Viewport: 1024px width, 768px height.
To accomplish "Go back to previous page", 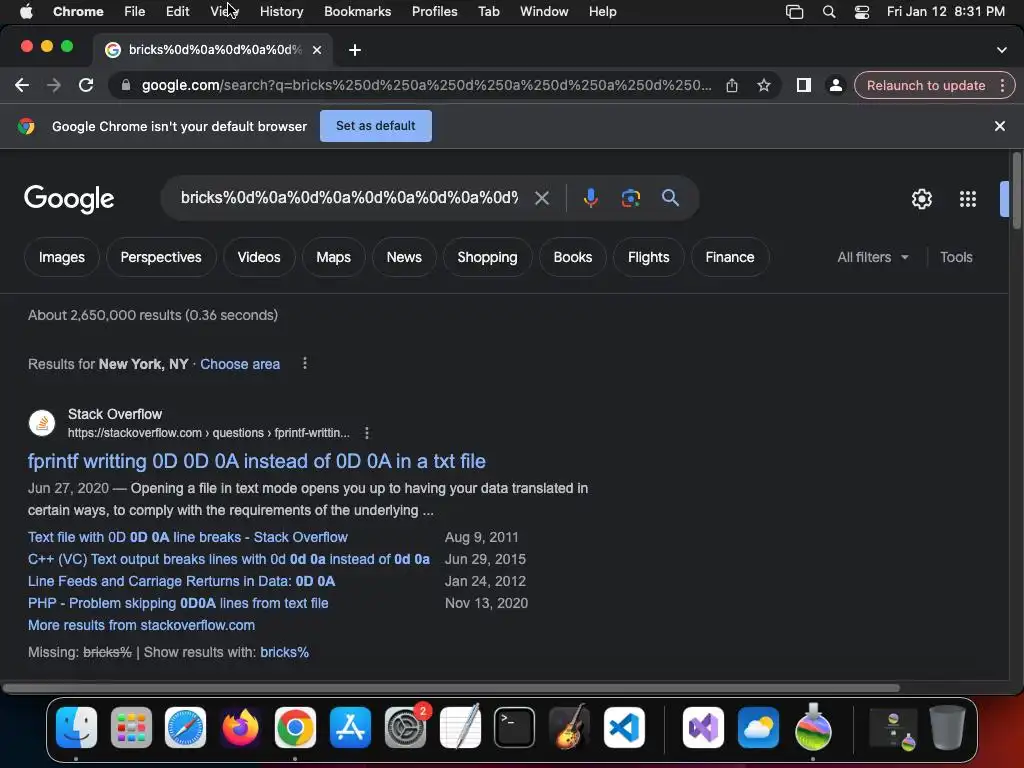I will [x=22, y=85].
